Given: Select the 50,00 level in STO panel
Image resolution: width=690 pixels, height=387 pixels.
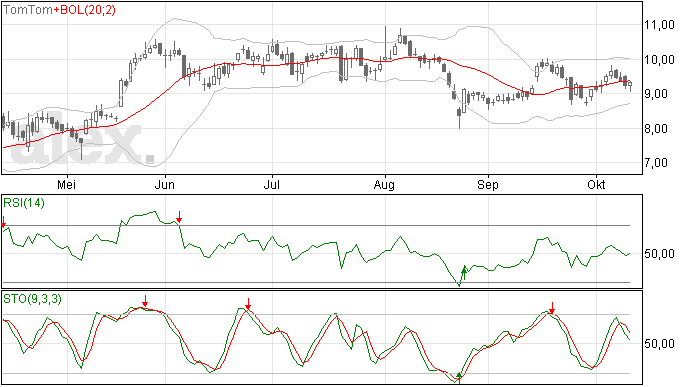Looking at the screenshot, I should point(659,343).
